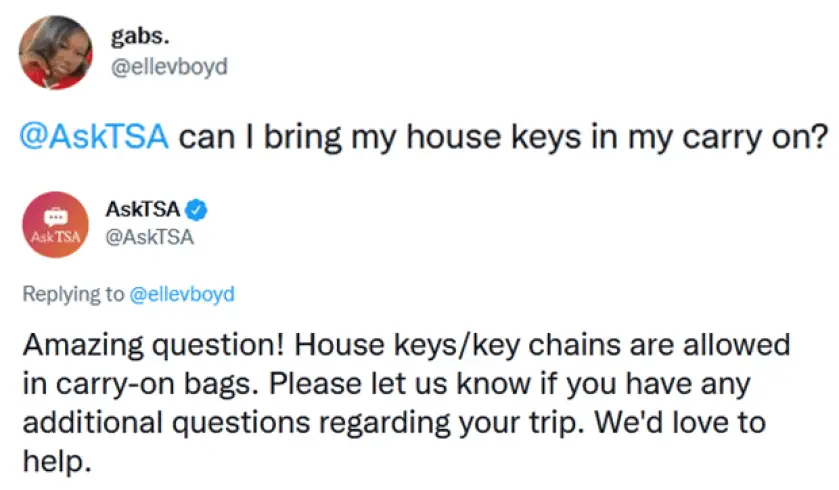Click the suitcase chat bubble inside AskTSA logo
This screenshot has width=839, height=490.
tap(55, 216)
